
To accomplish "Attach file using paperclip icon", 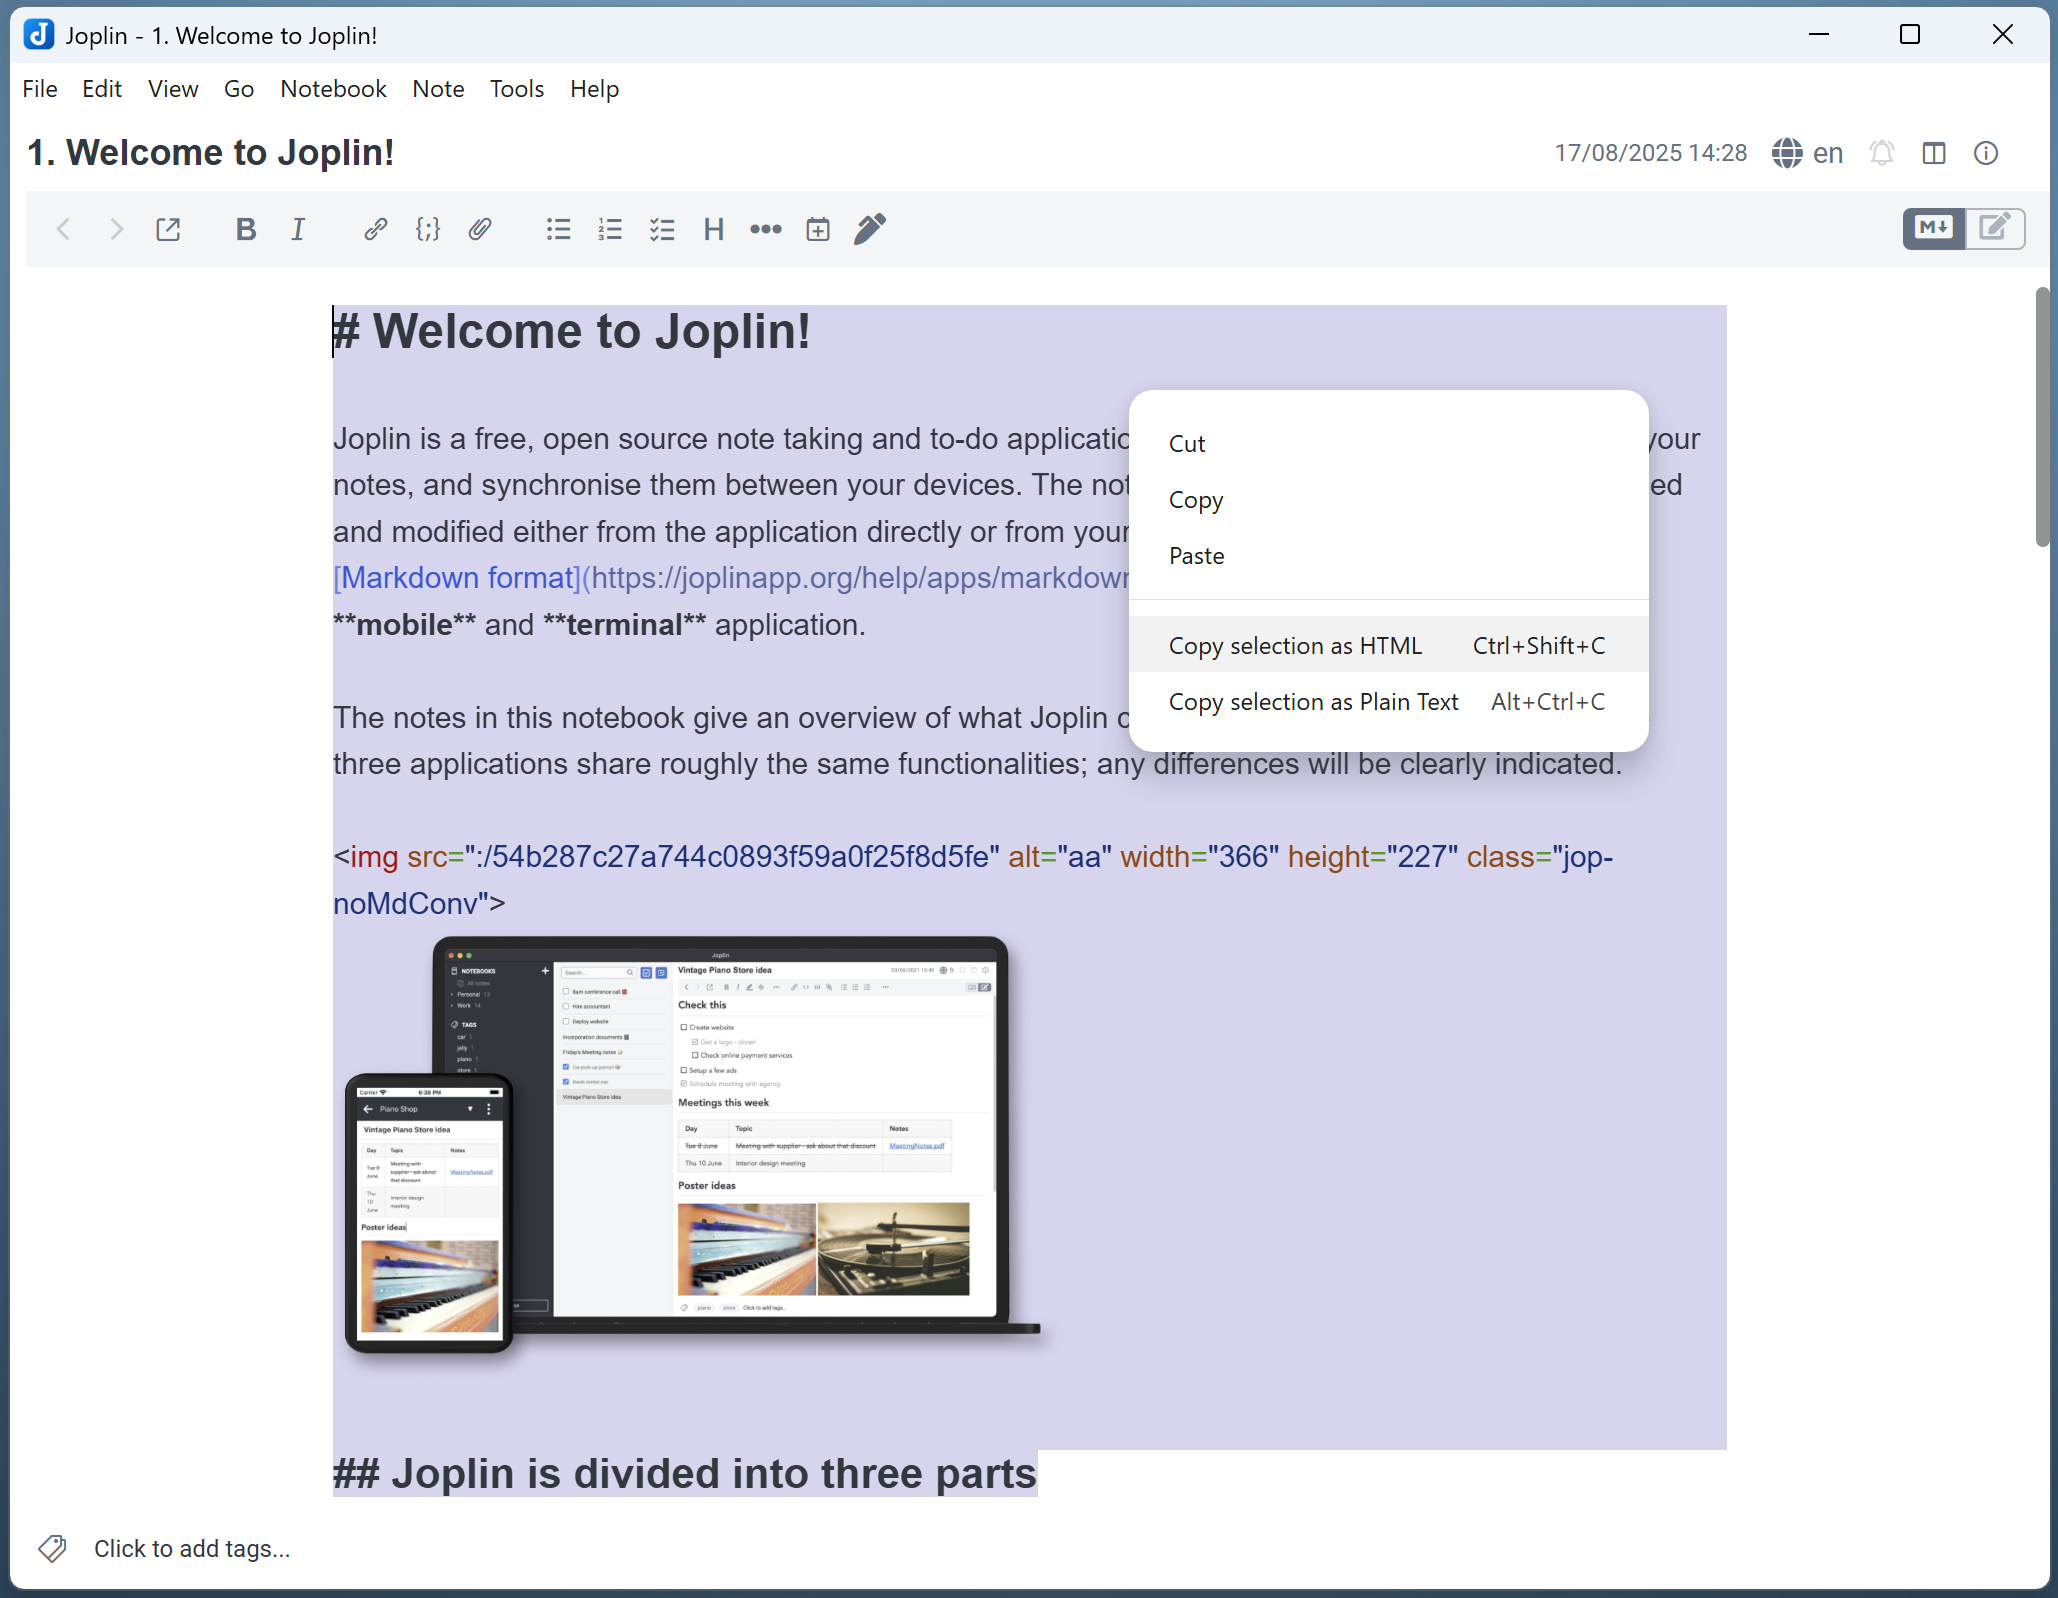I will 480,229.
